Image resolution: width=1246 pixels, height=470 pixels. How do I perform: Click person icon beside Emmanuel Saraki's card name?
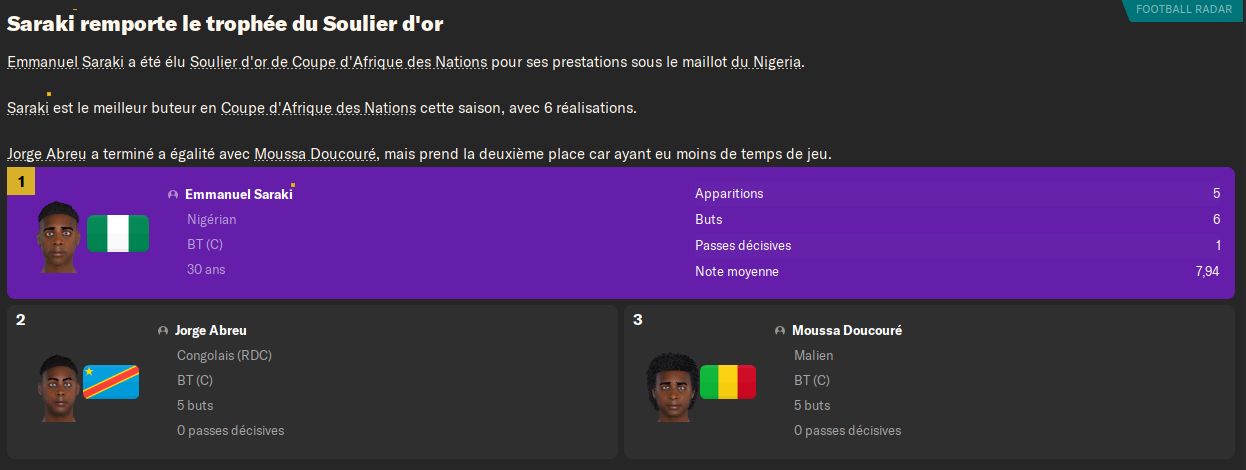coord(173,195)
